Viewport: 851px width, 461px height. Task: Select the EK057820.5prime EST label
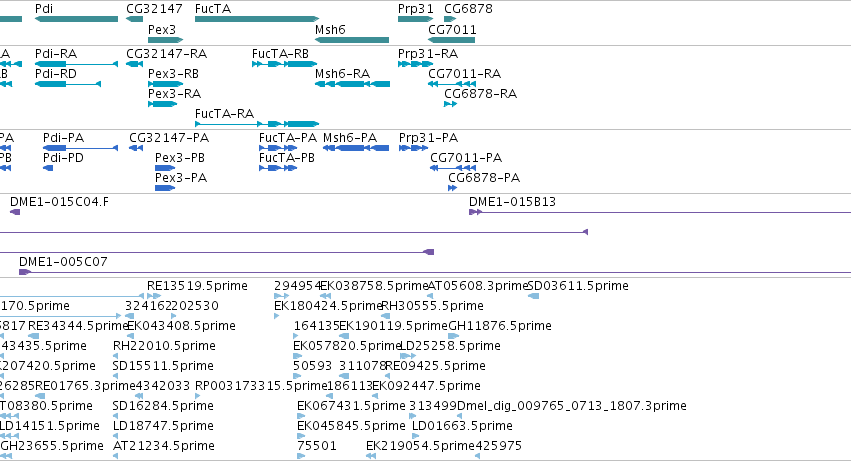(347, 346)
